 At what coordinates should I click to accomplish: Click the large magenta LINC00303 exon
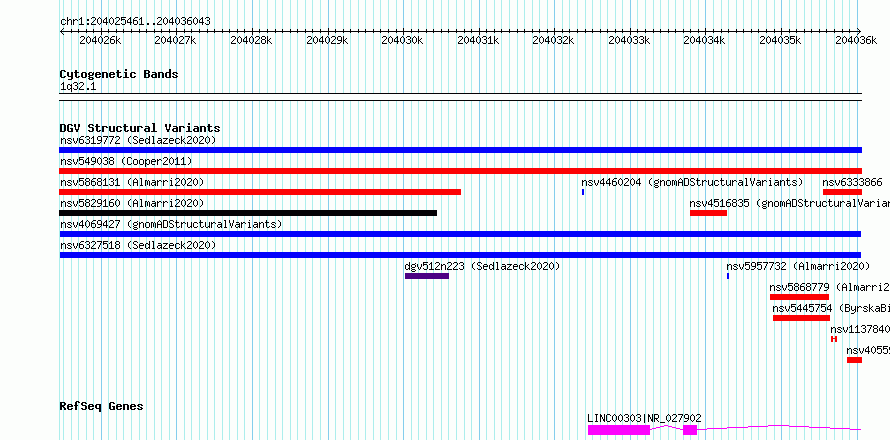click(x=619, y=430)
